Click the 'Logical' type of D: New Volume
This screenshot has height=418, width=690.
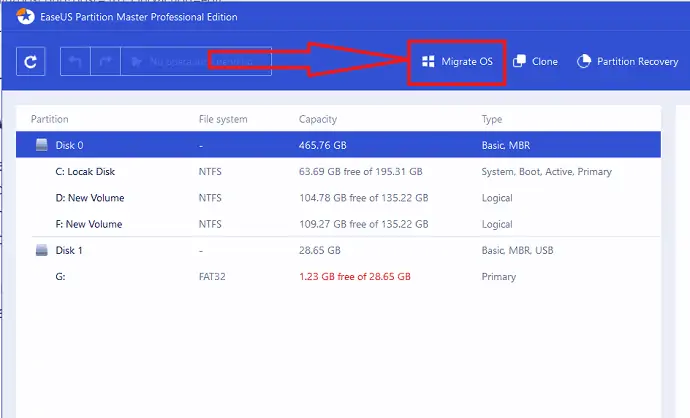(x=497, y=198)
